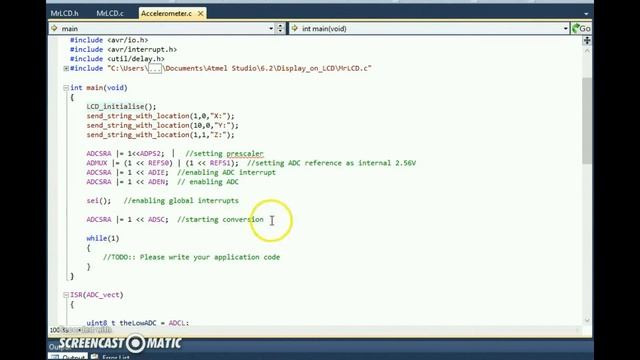Click the #include <util/delay.h> line
Screen dimensions: 640x360
[x=117, y=59]
